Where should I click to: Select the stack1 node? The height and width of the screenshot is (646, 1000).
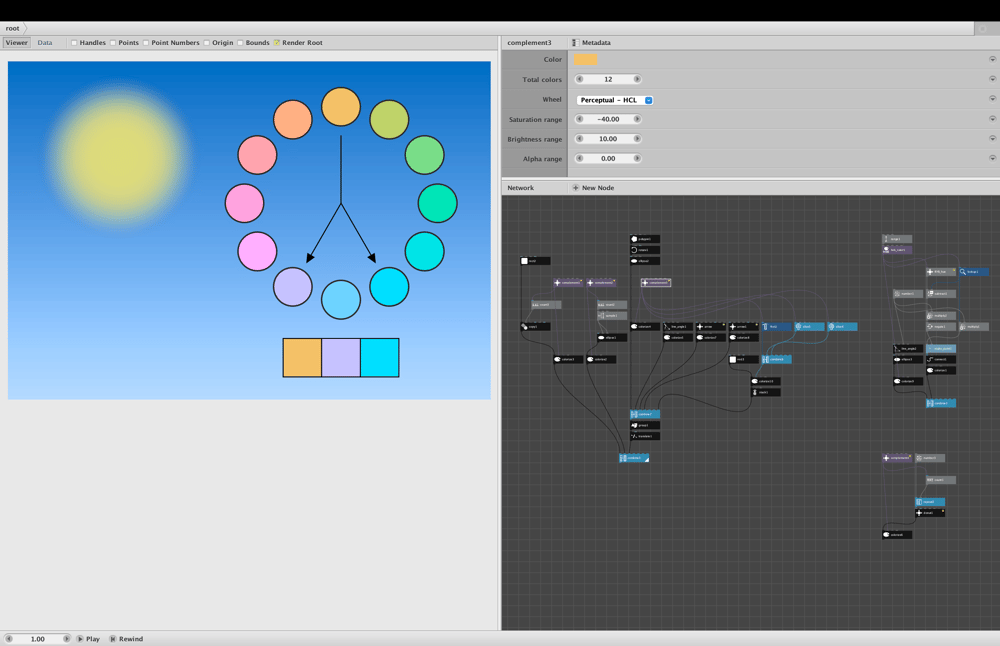(766, 392)
